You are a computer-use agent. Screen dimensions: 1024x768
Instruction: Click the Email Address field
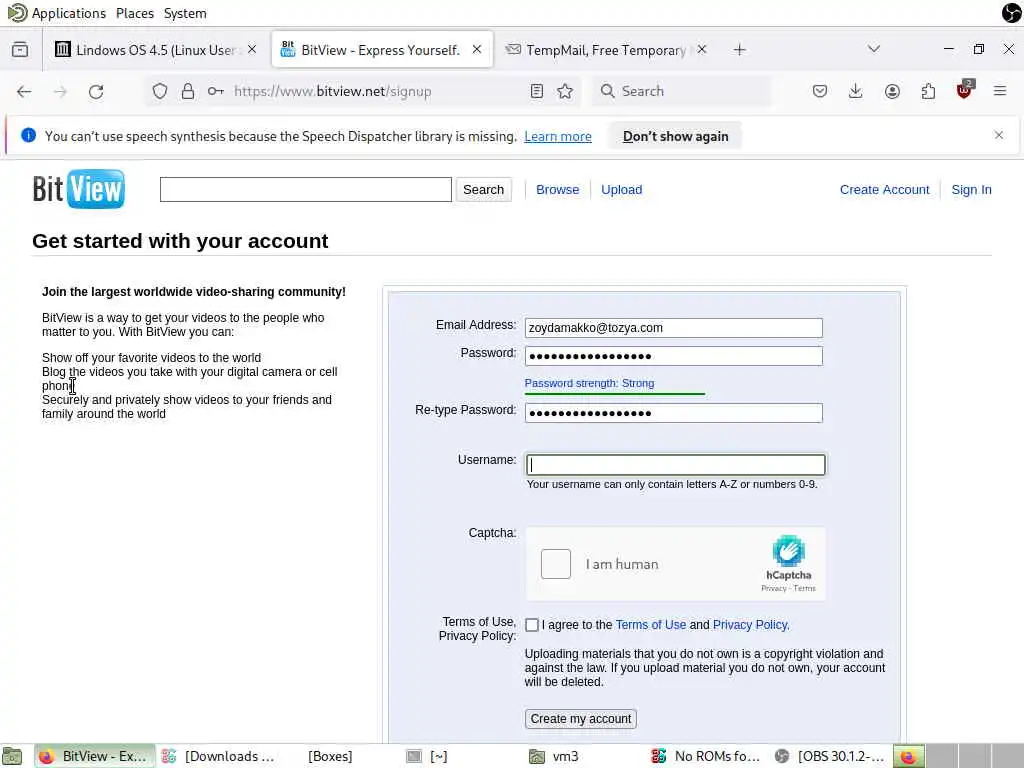coord(673,328)
